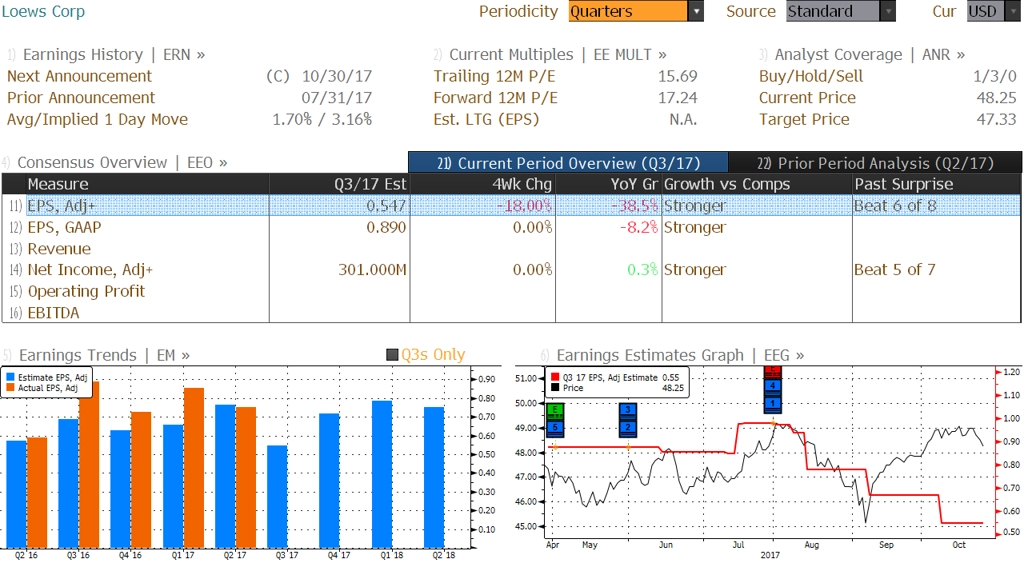Select the EPS, GAAP measure row

pos(511,227)
